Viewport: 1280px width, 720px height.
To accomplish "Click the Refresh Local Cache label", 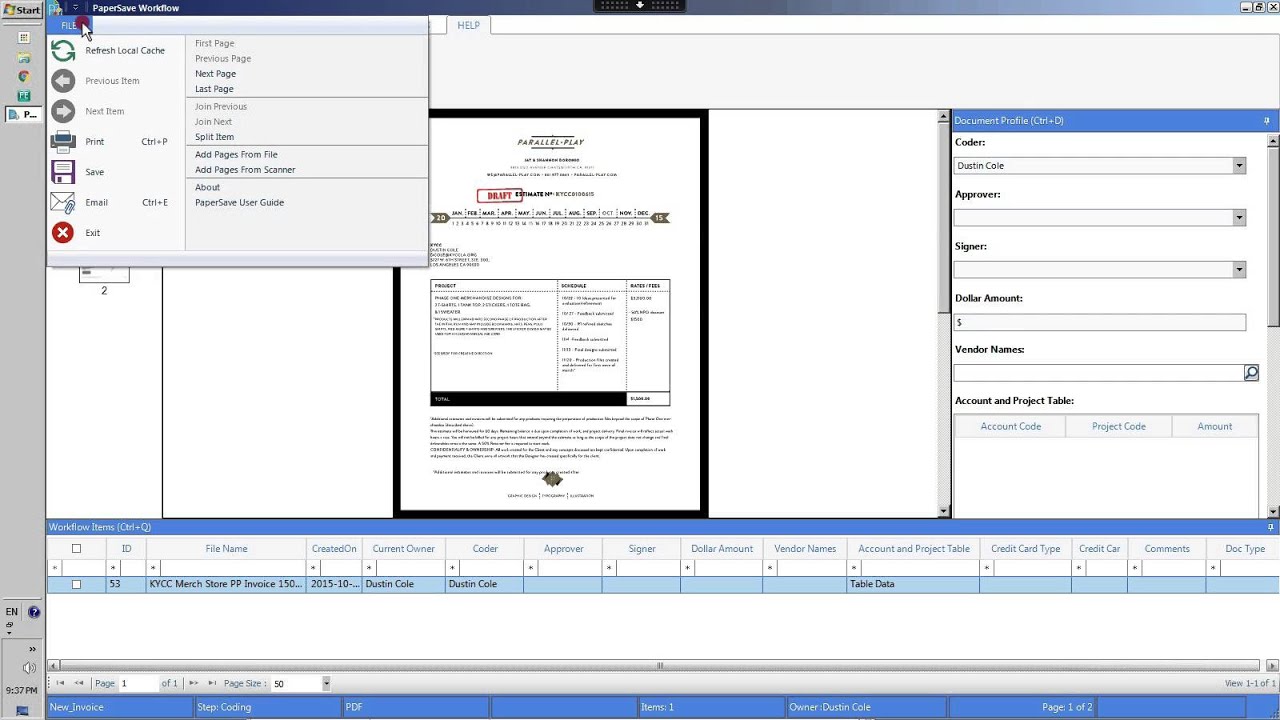I will (125, 51).
